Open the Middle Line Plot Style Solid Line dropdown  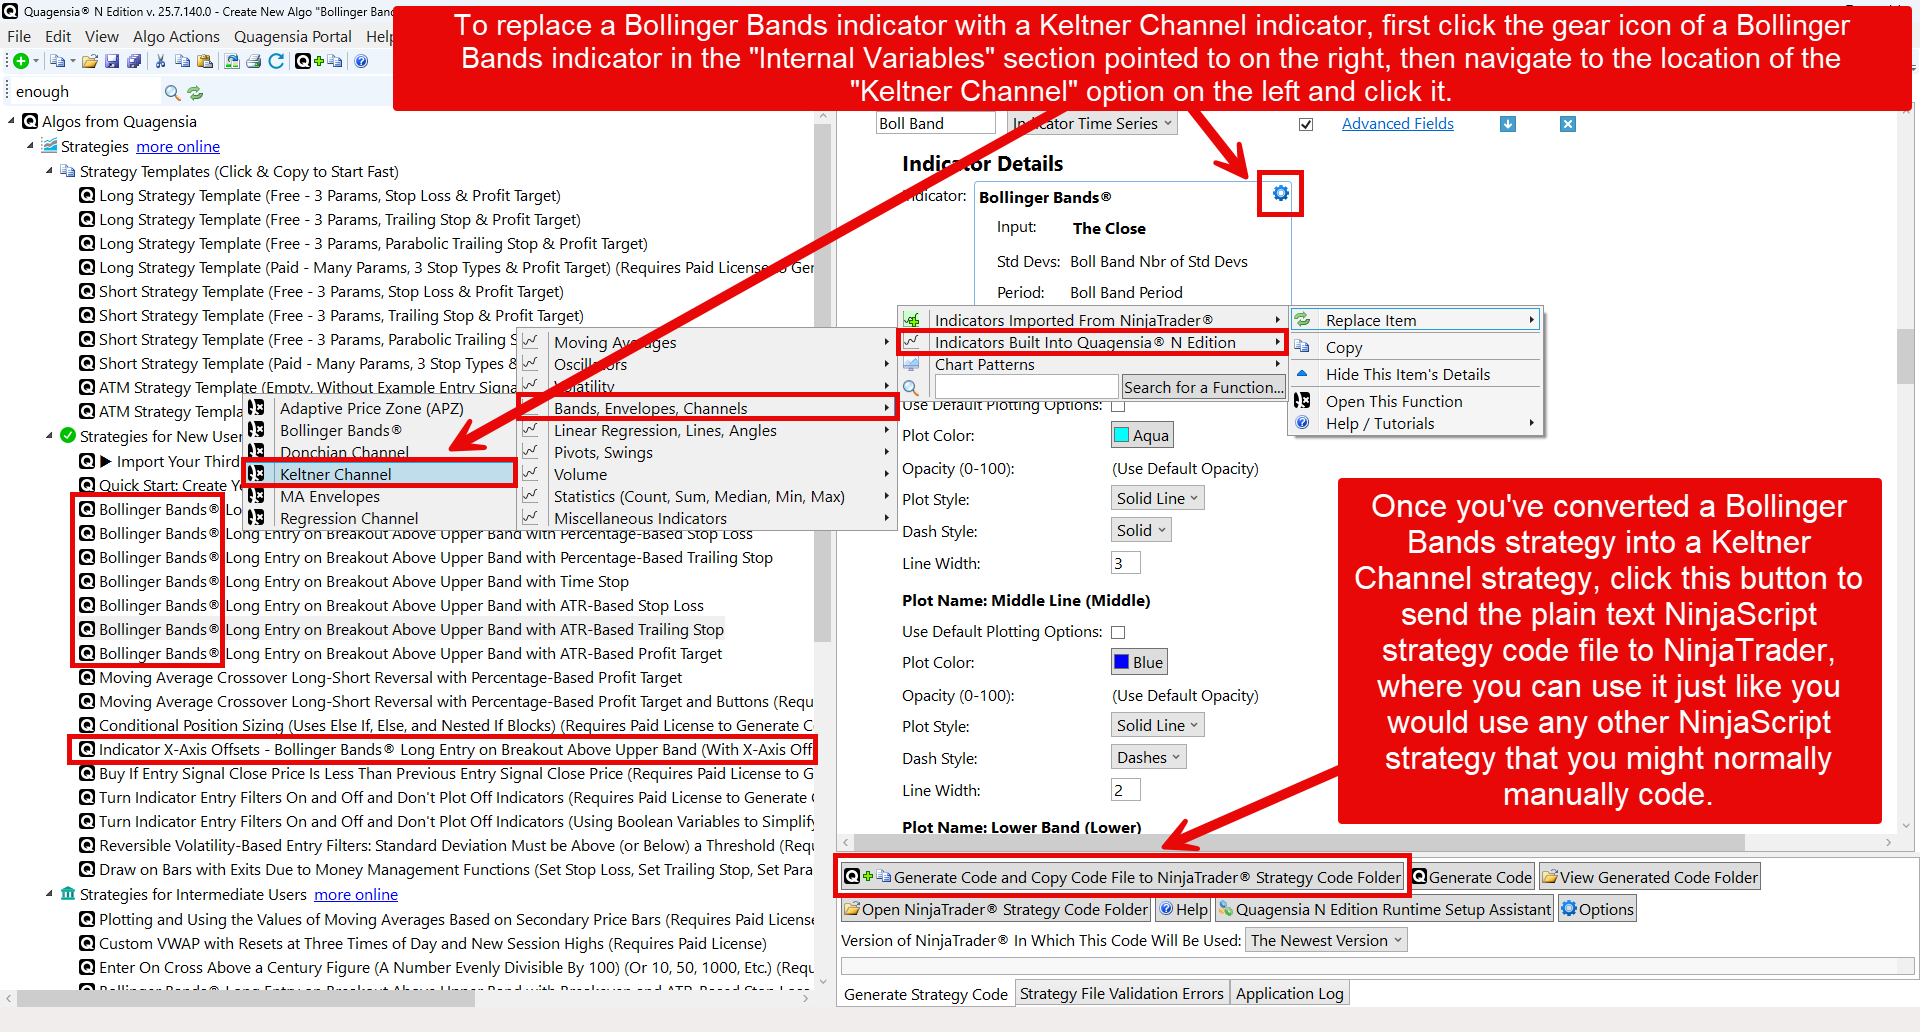click(1157, 725)
